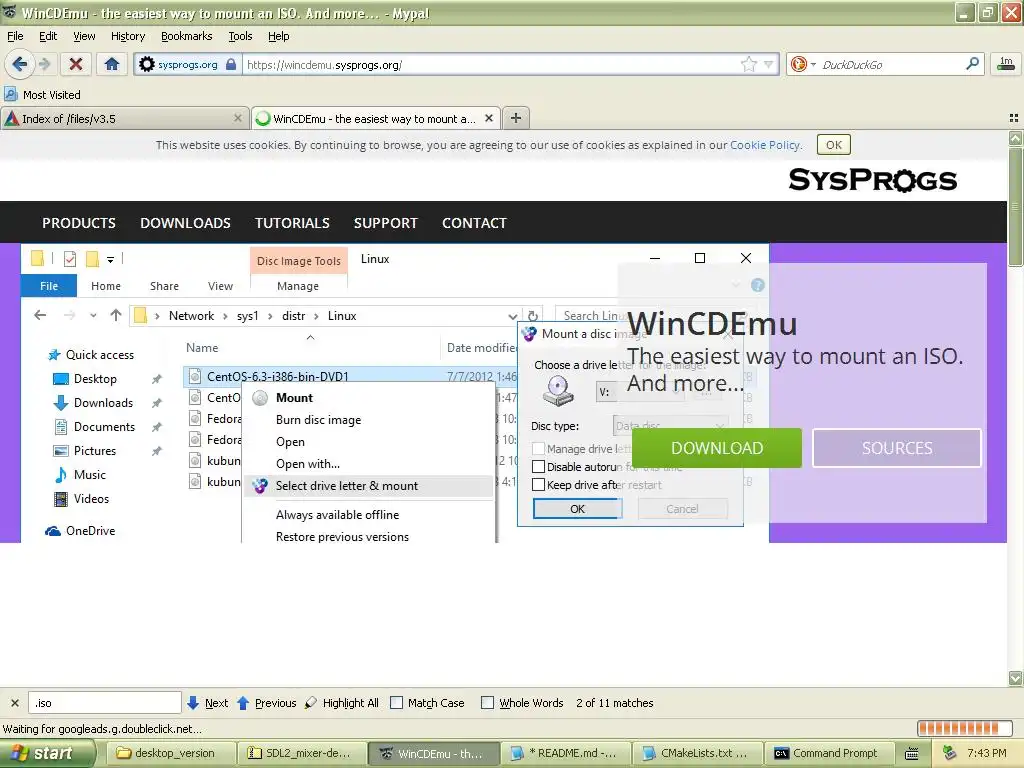The height and width of the screenshot is (768, 1024).
Task: Click the page vertical scrollbar thumb
Action: click(x=1015, y=207)
